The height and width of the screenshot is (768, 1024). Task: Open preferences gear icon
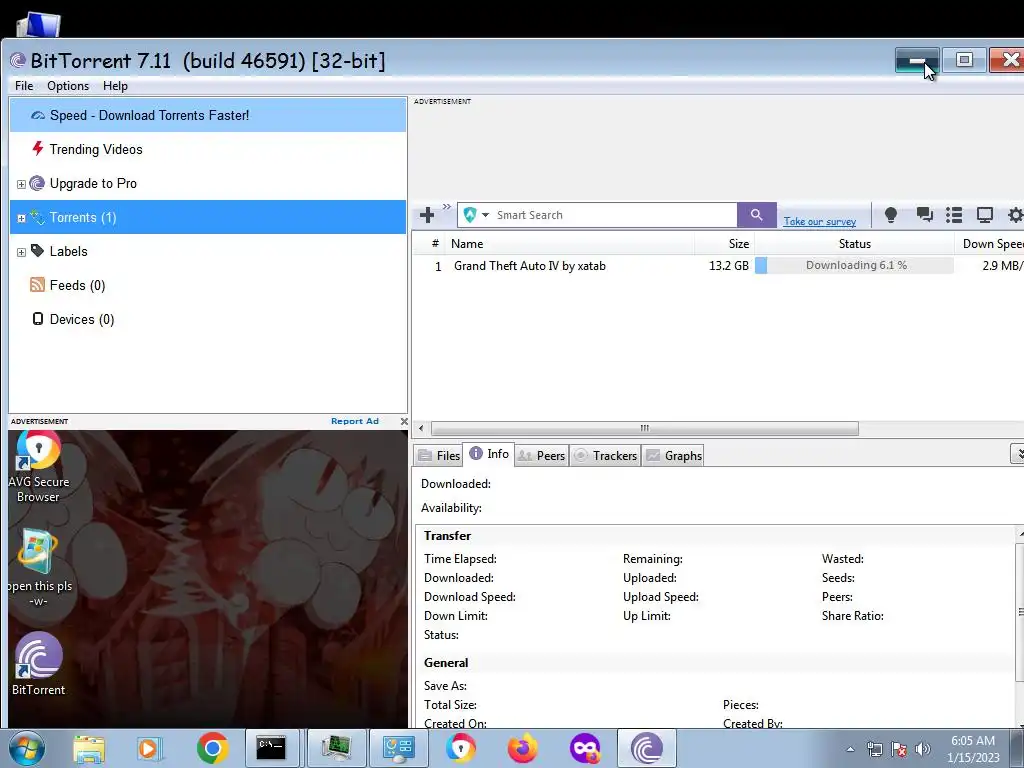1016,215
